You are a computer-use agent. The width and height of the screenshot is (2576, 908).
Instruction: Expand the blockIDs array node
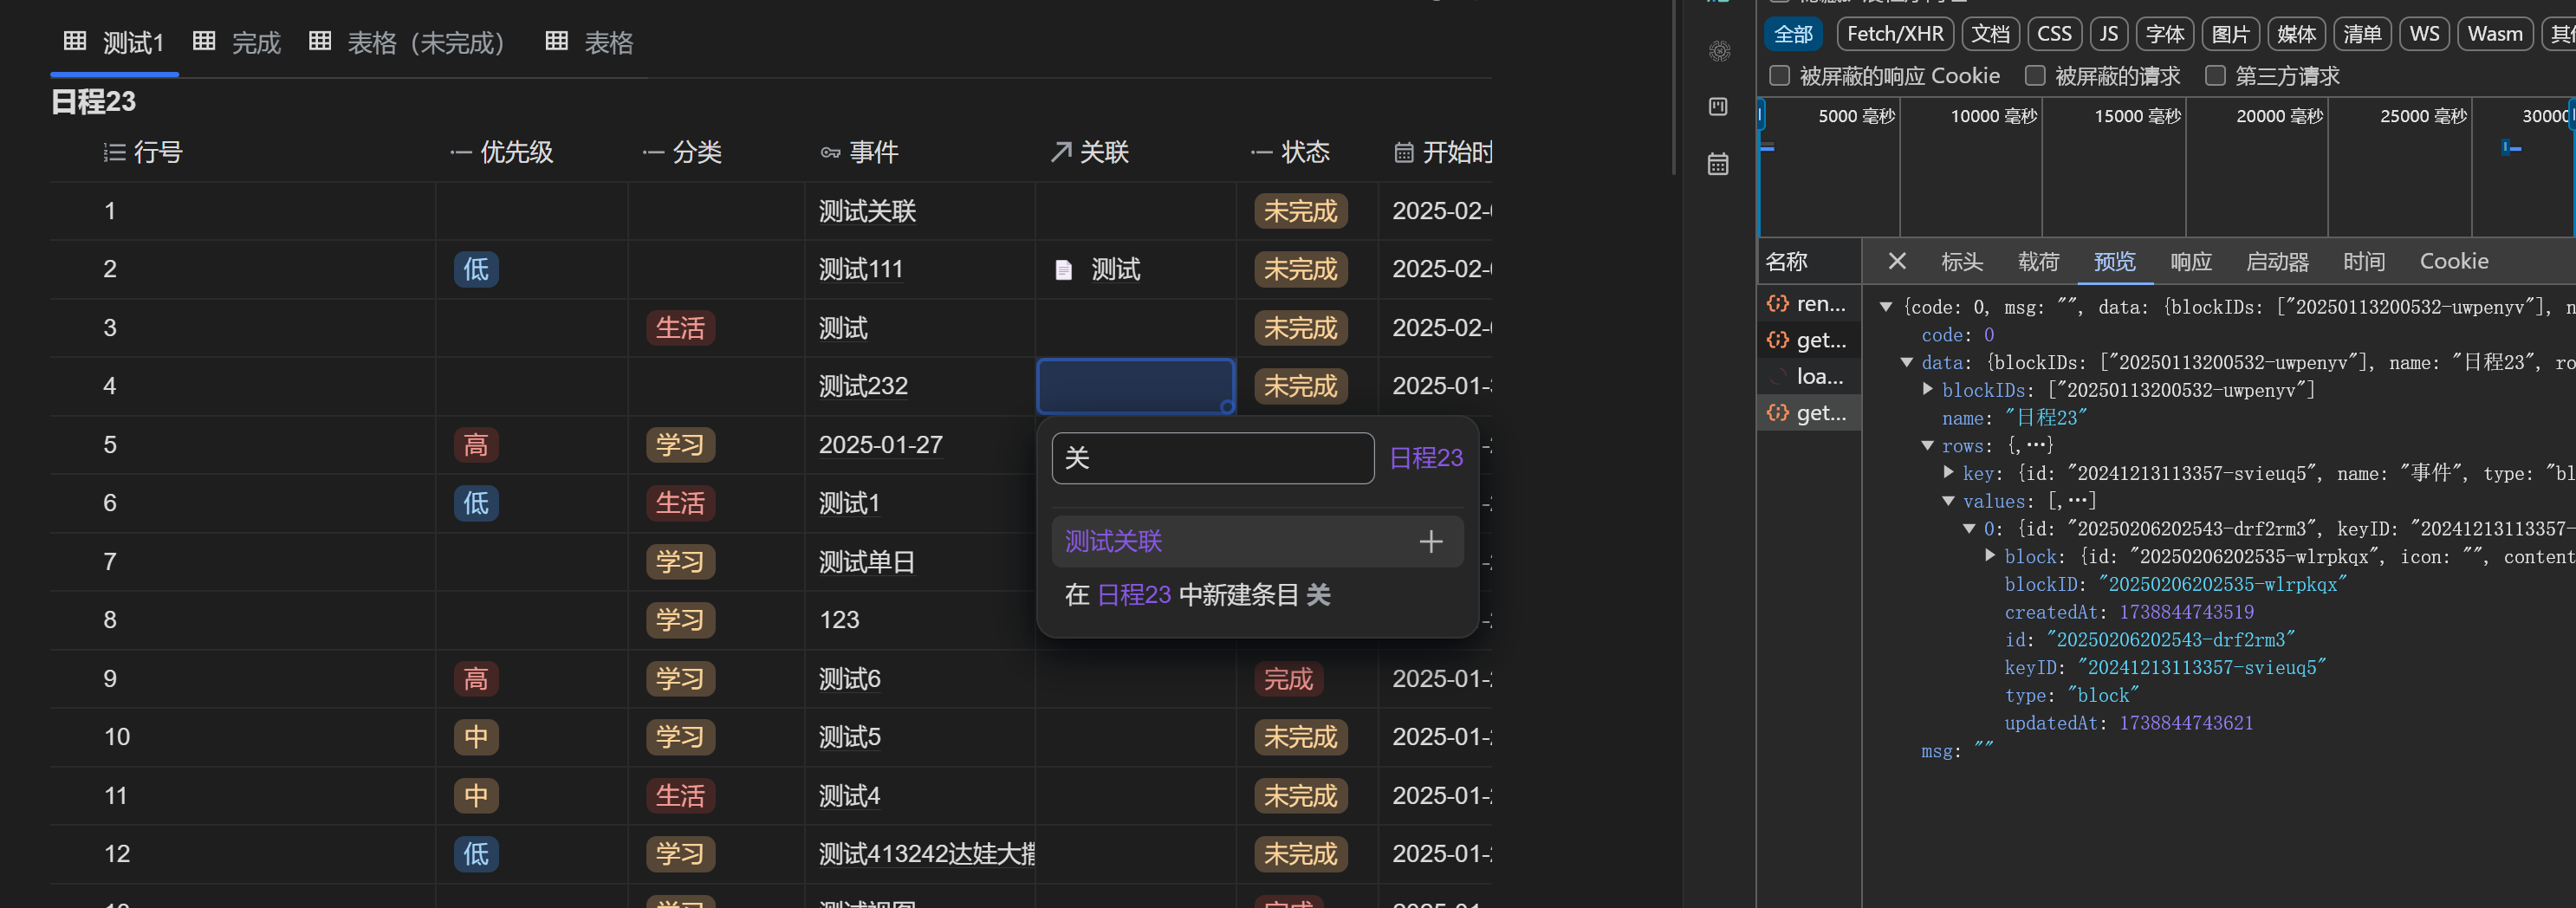point(1928,389)
